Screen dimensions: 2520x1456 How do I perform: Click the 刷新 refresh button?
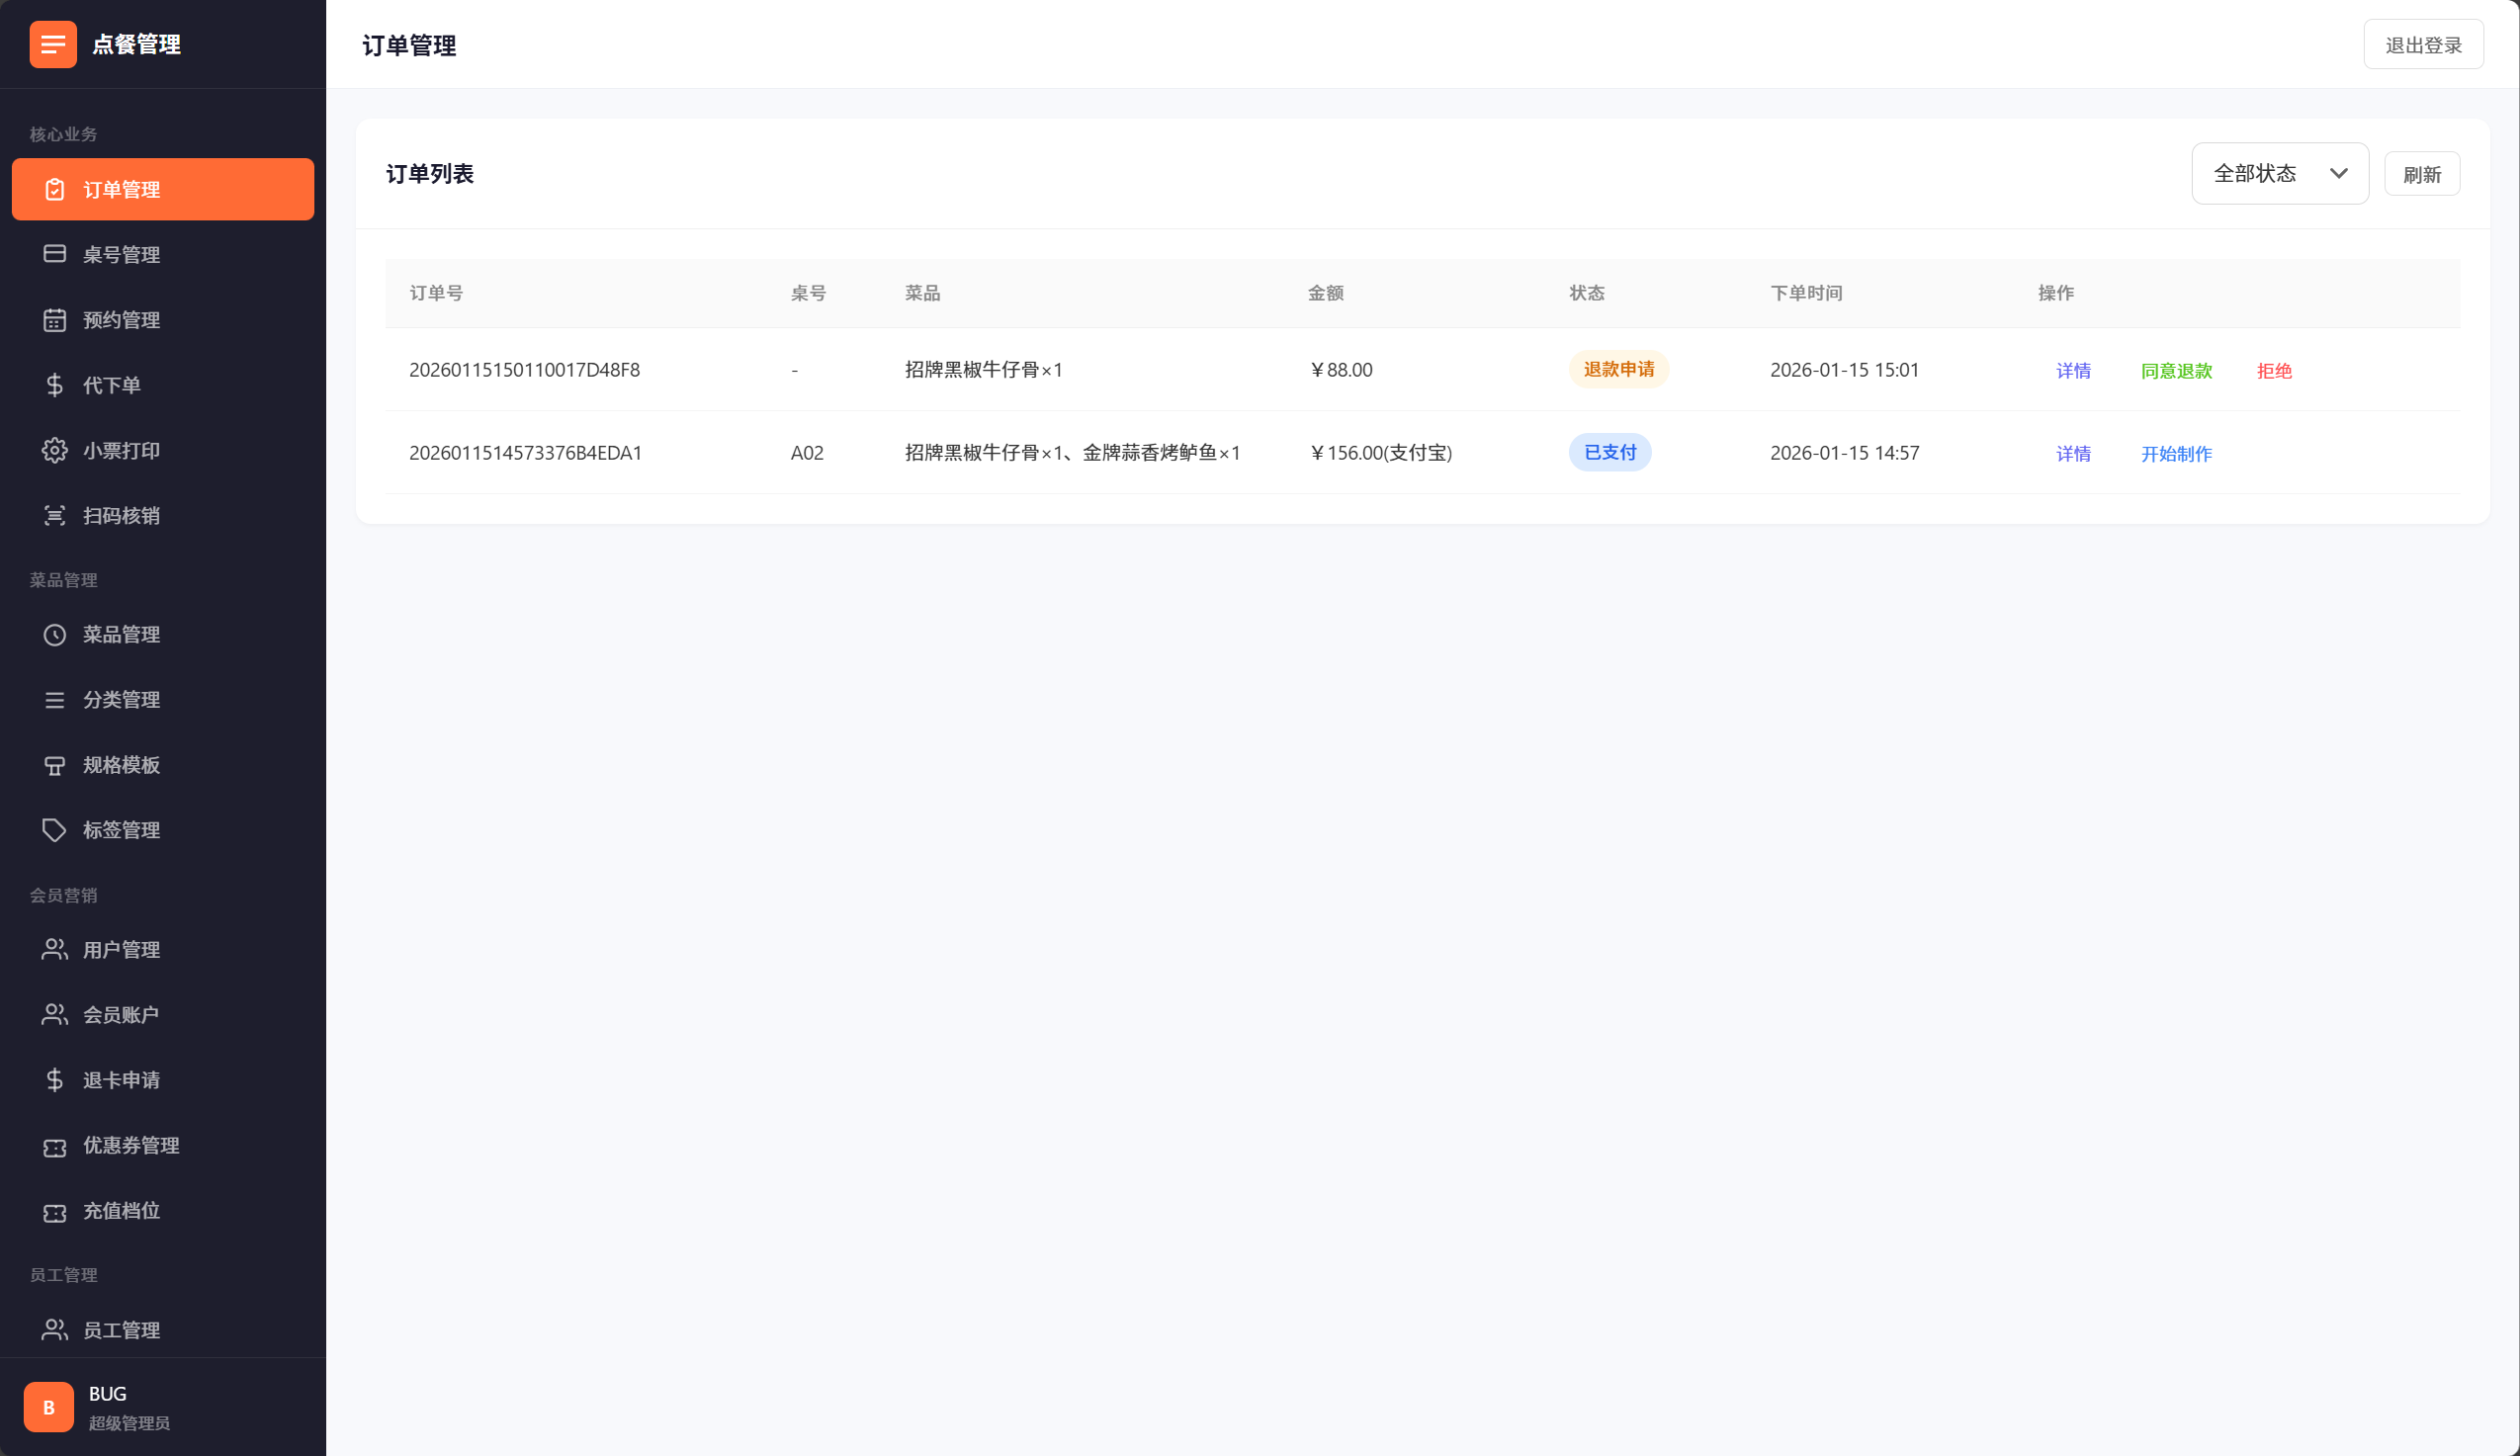[2421, 175]
